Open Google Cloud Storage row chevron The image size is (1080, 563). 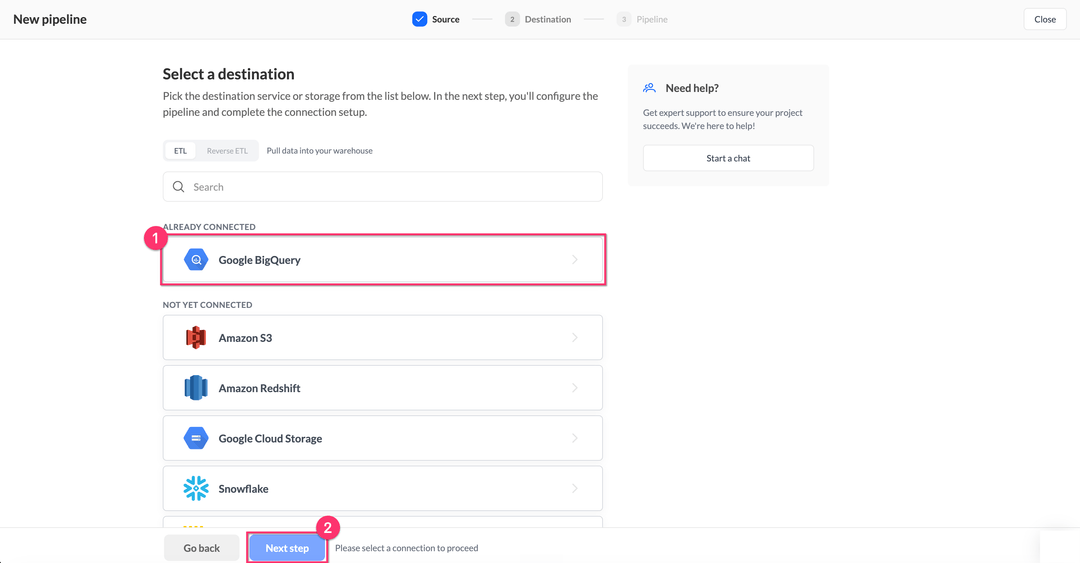(x=574, y=438)
